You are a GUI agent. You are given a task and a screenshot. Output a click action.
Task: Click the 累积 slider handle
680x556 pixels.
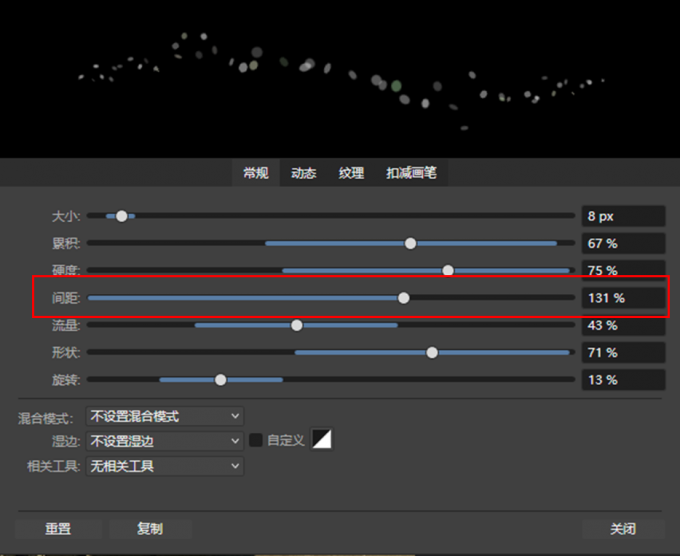410,243
